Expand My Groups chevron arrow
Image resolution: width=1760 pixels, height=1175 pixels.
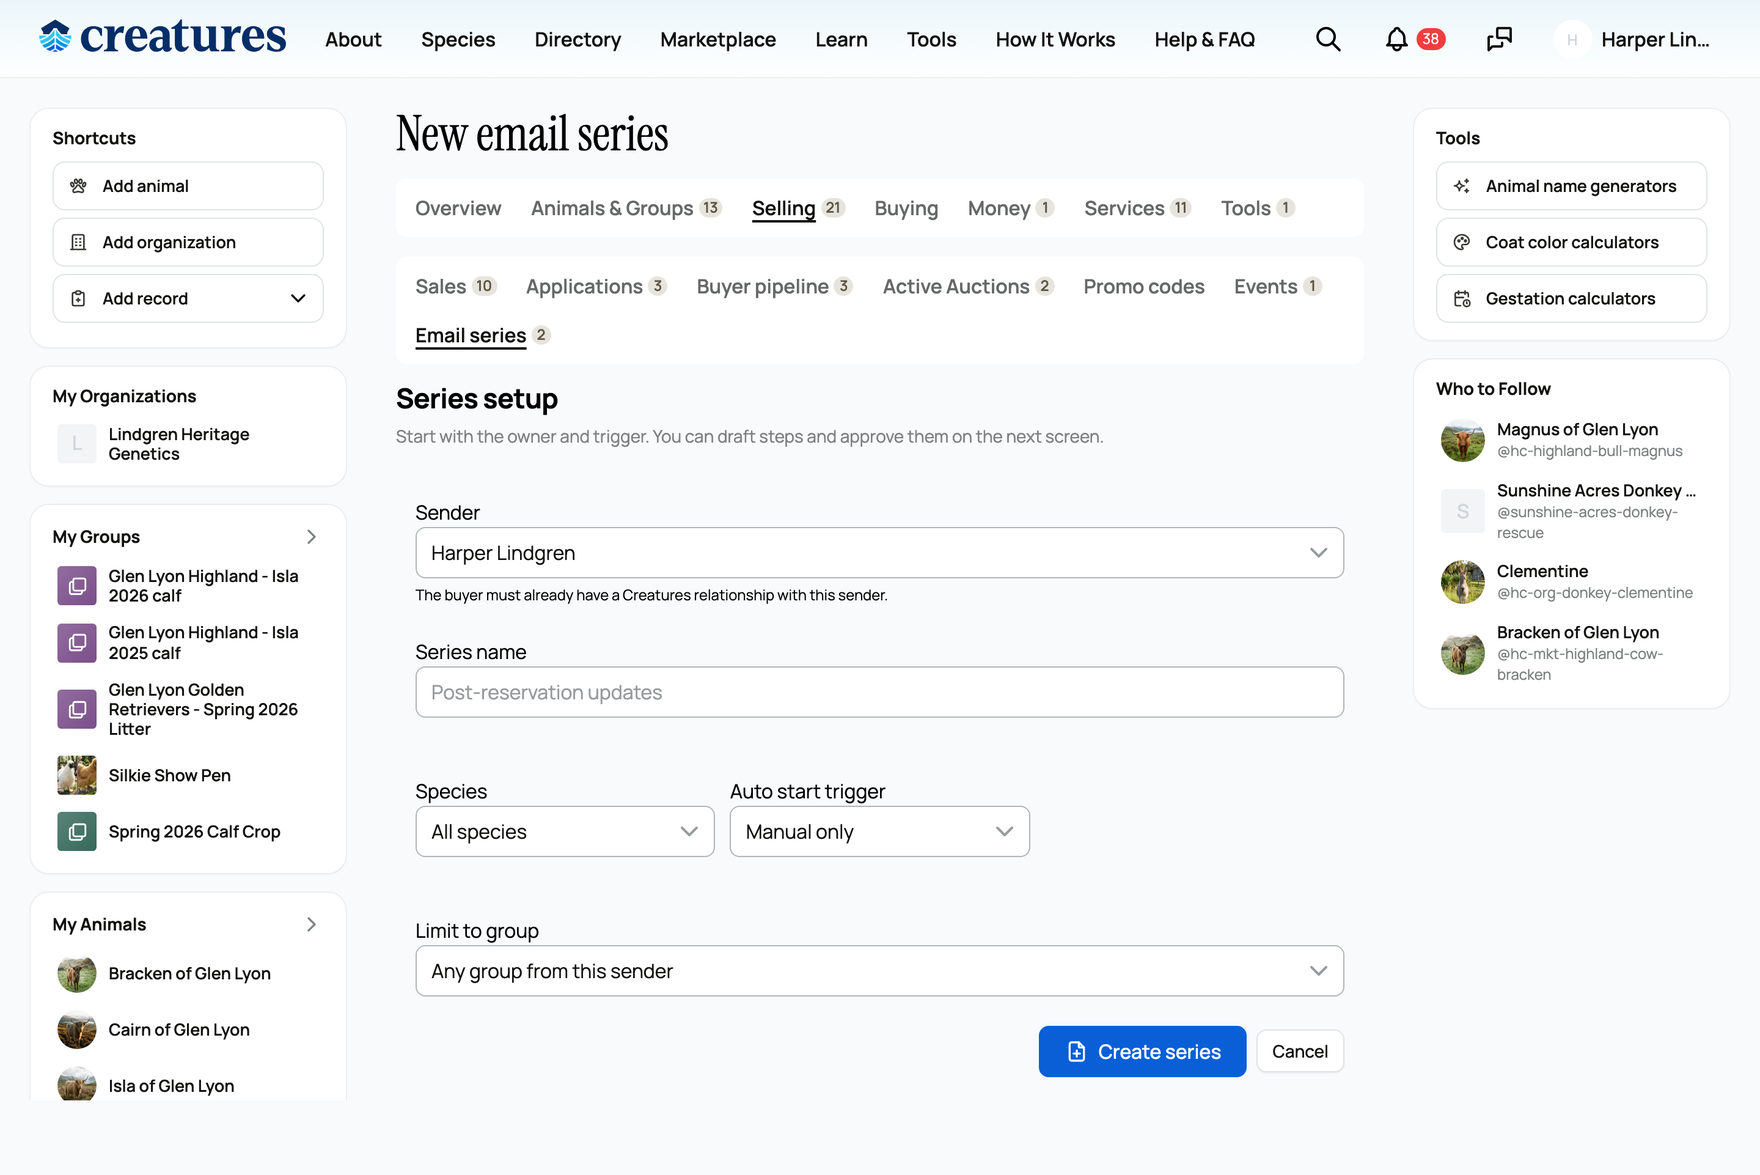pyautogui.click(x=311, y=537)
